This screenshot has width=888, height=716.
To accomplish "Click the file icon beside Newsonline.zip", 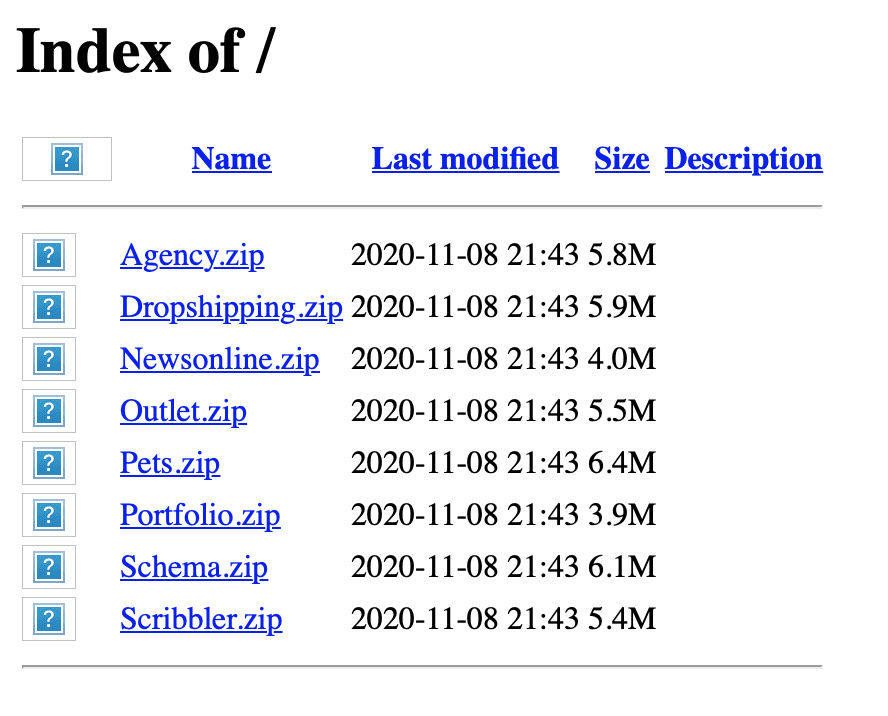I will 49,359.
